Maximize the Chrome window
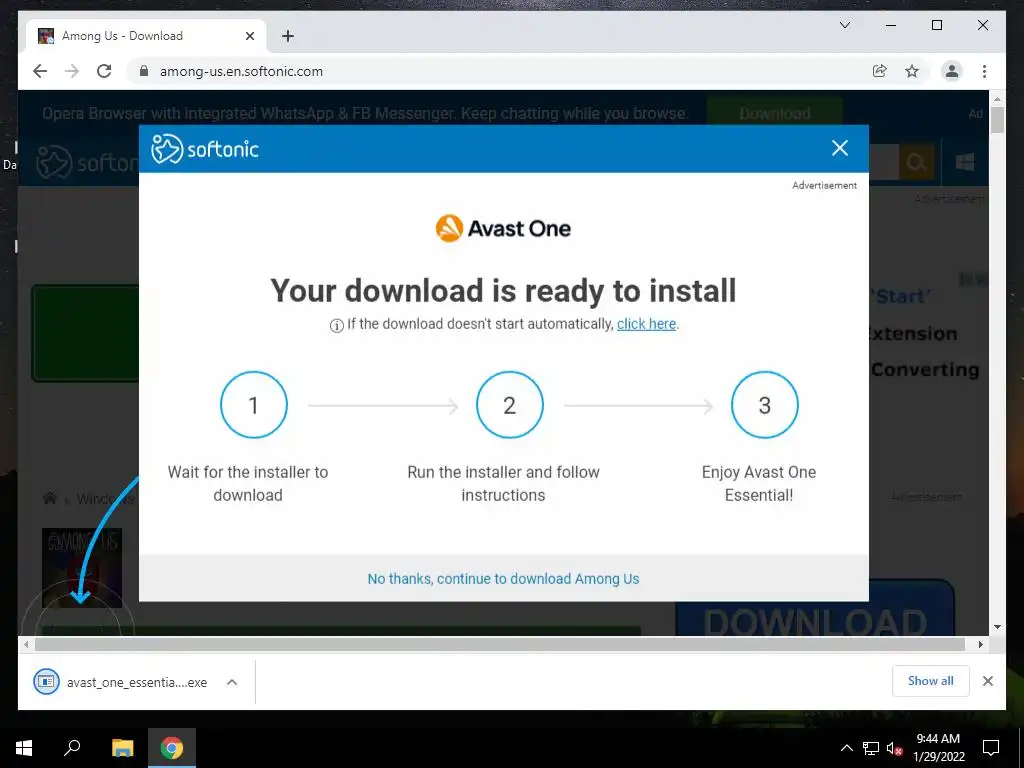Screen dimensions: 1024x768 pyautogui.click(x=936, y=25)
